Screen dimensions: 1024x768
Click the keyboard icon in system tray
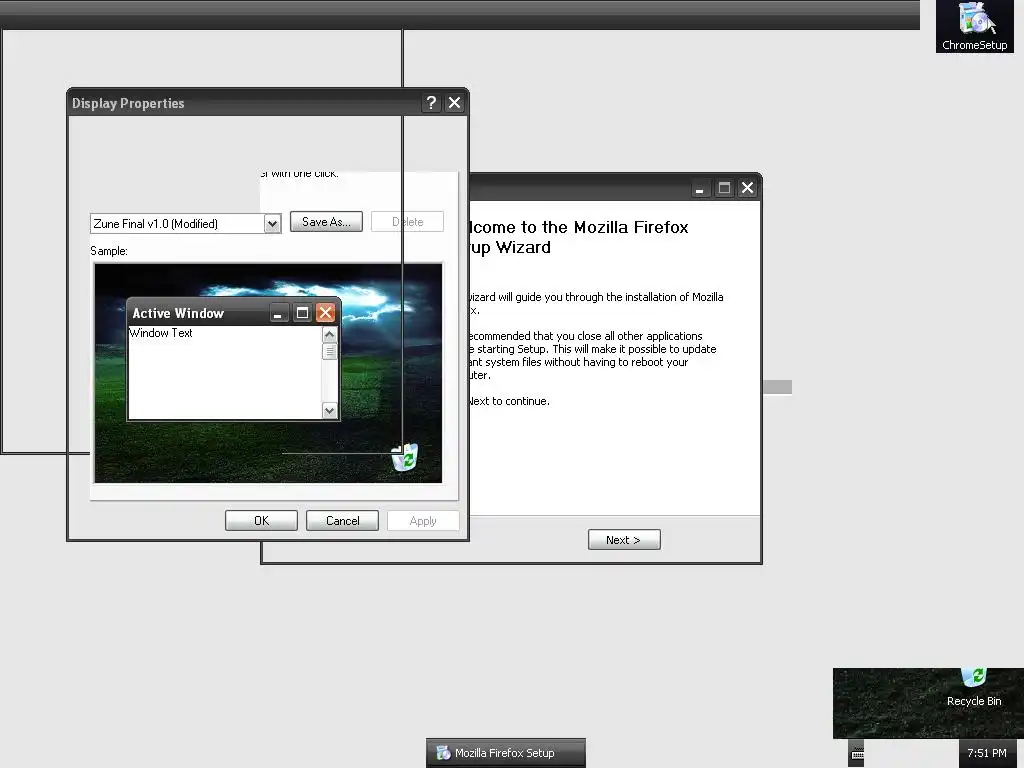coord(857,754)
